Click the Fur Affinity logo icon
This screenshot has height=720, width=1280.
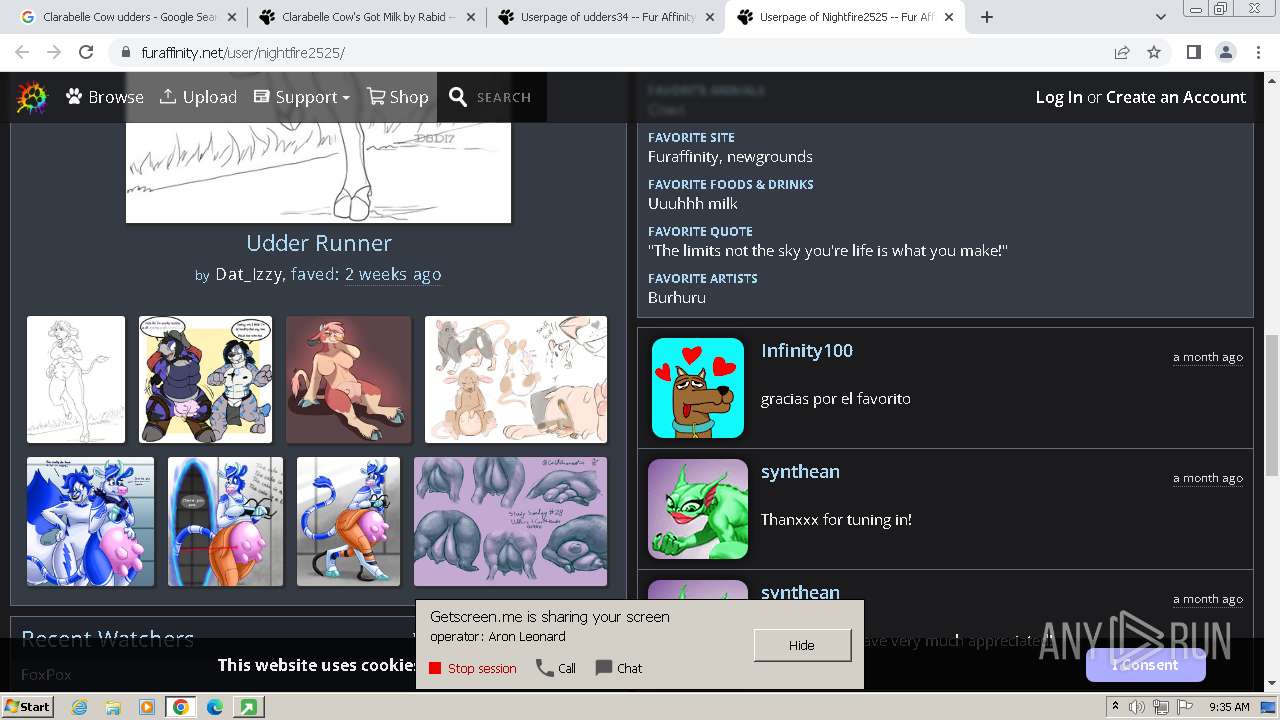click(x=31, y=97)
